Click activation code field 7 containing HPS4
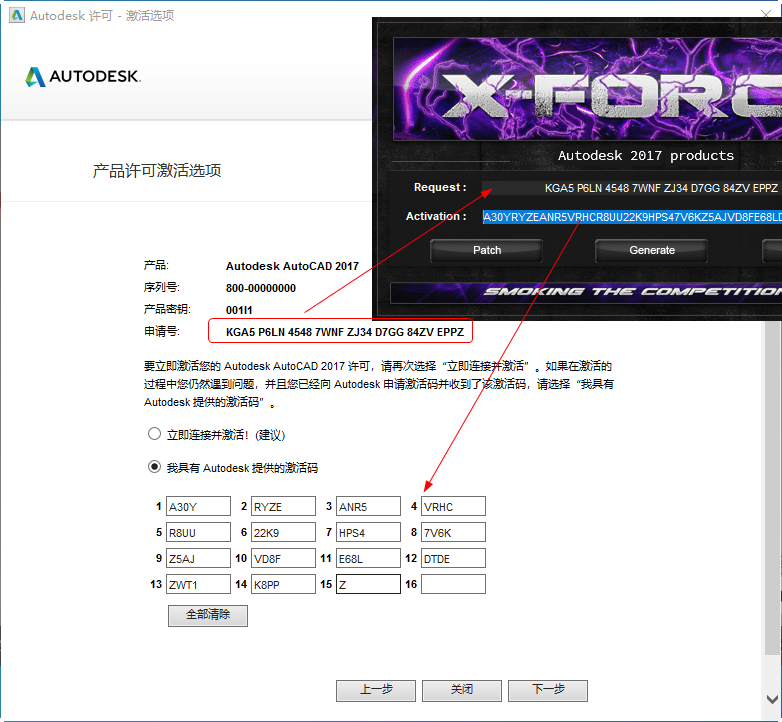The image size is (782, 722). 368,532
